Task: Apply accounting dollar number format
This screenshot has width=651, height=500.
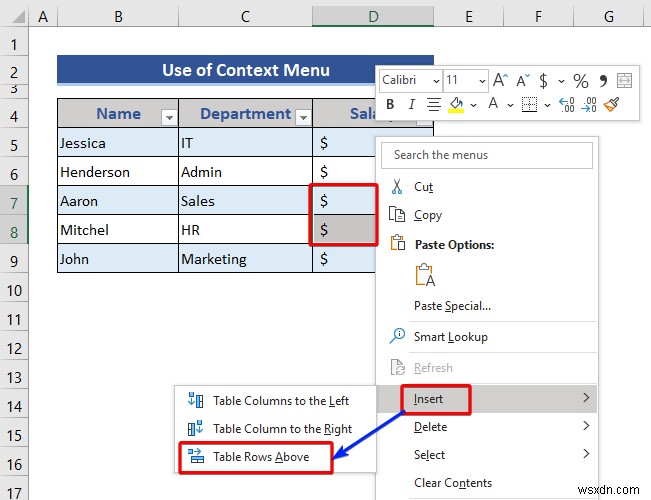Action: click(x=543, y=80)
